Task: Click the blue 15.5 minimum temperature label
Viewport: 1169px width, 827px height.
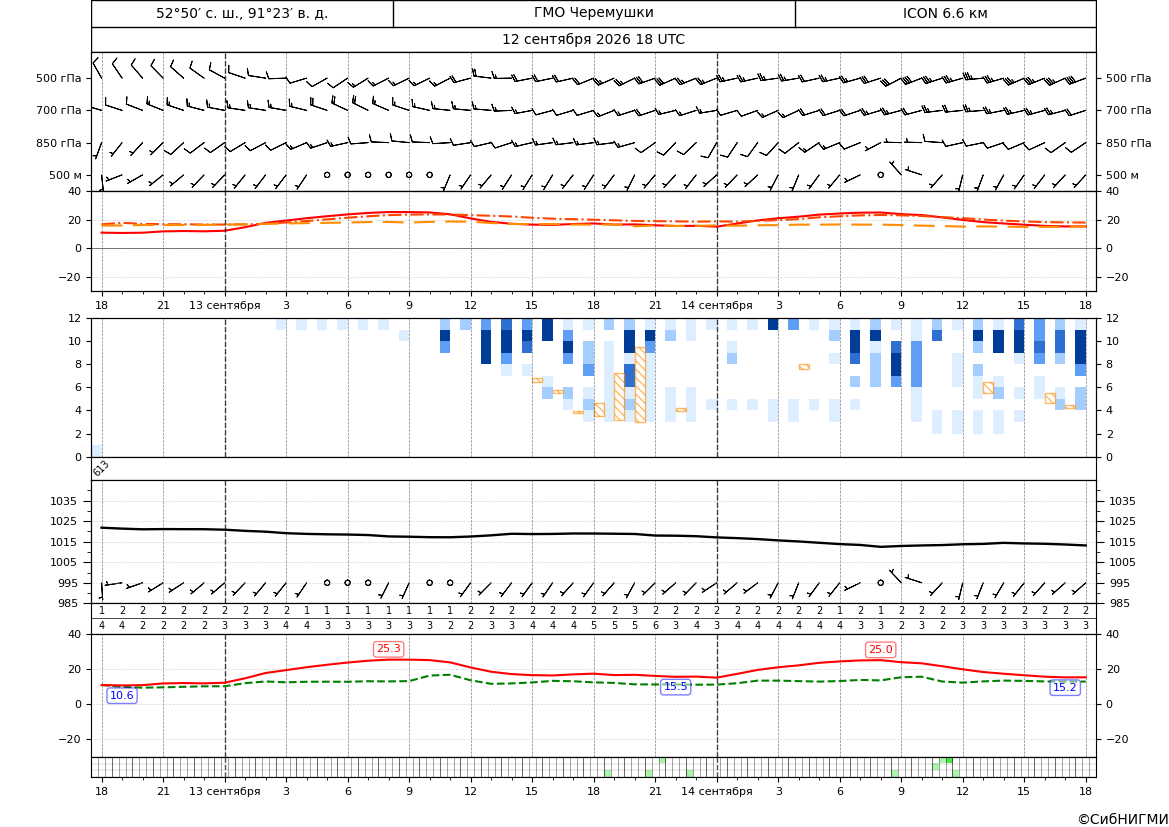Action: [x=675, y=686]
